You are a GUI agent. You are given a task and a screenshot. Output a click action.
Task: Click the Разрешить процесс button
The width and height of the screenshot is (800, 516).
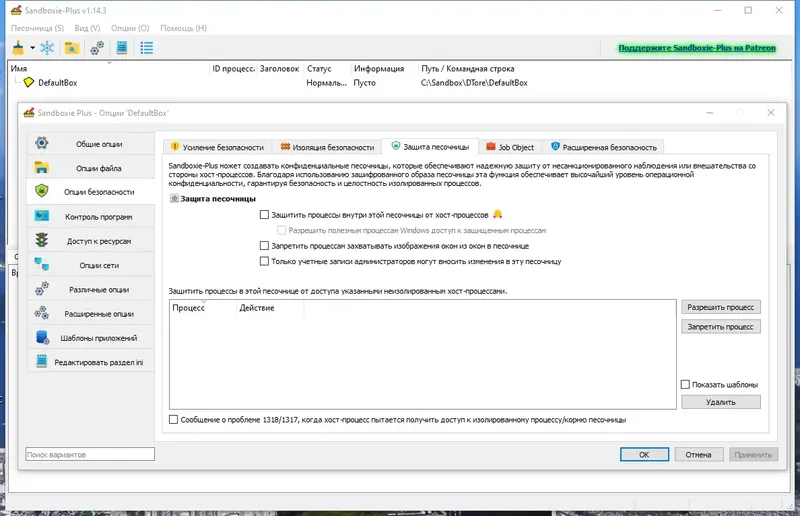pyautogui.click(x=720, y=307)
